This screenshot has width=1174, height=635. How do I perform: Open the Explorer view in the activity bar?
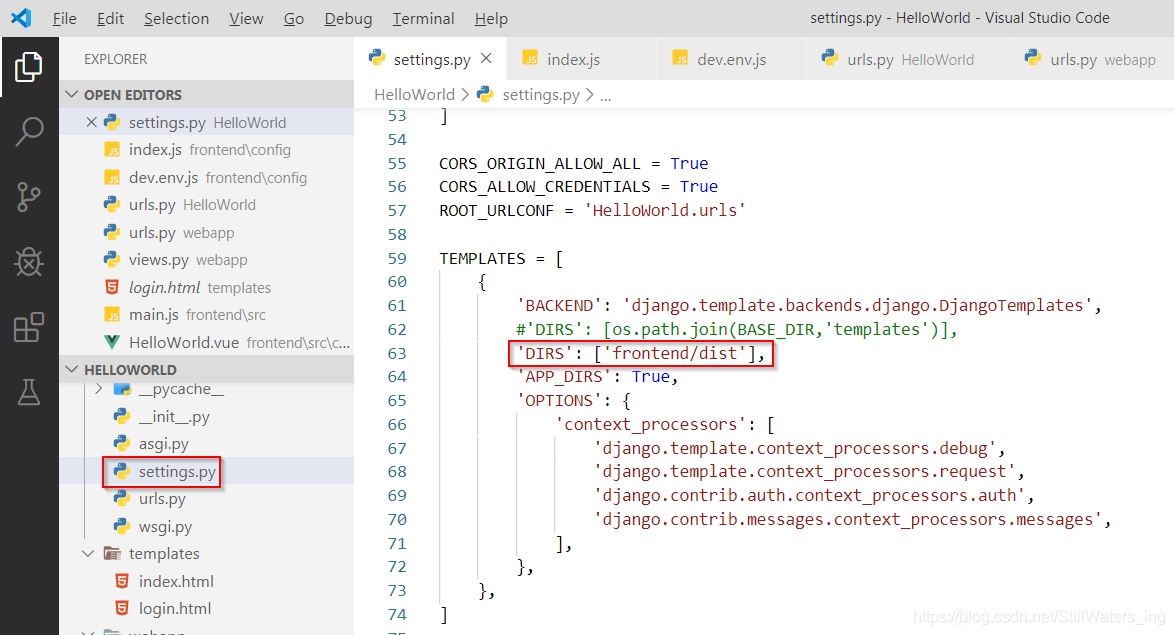[28, 67]
